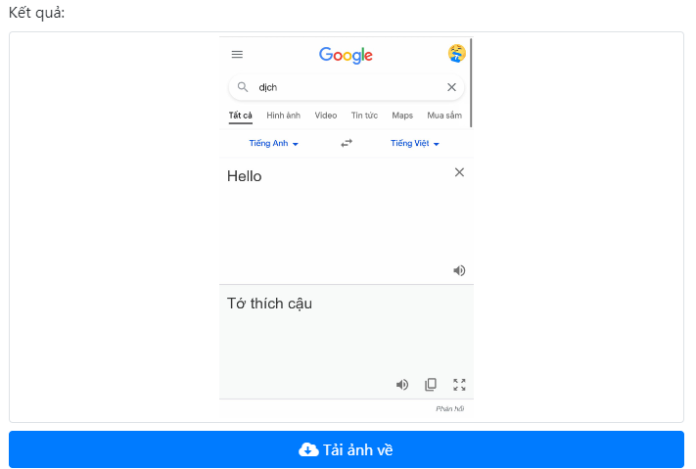Play the translated text audio
696x469 pixels.
[x=402, y=384]
